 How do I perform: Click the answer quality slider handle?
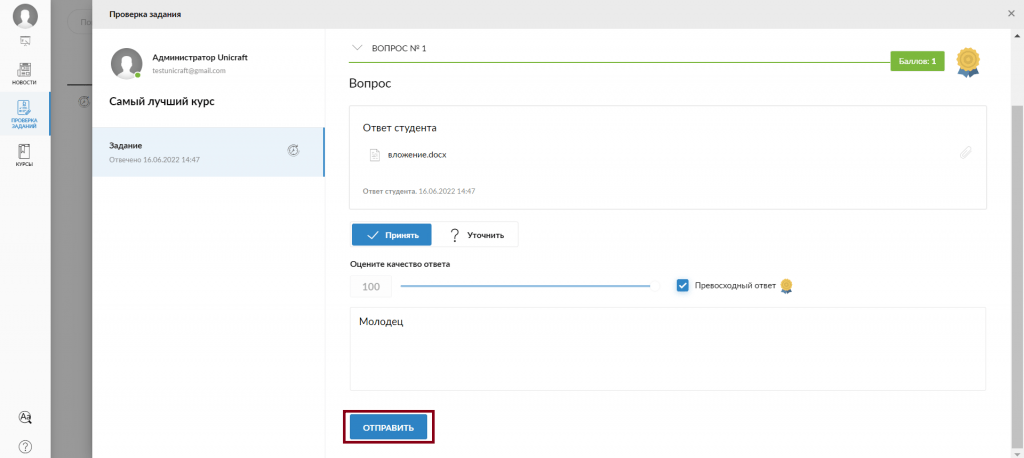tap(655, 286)
